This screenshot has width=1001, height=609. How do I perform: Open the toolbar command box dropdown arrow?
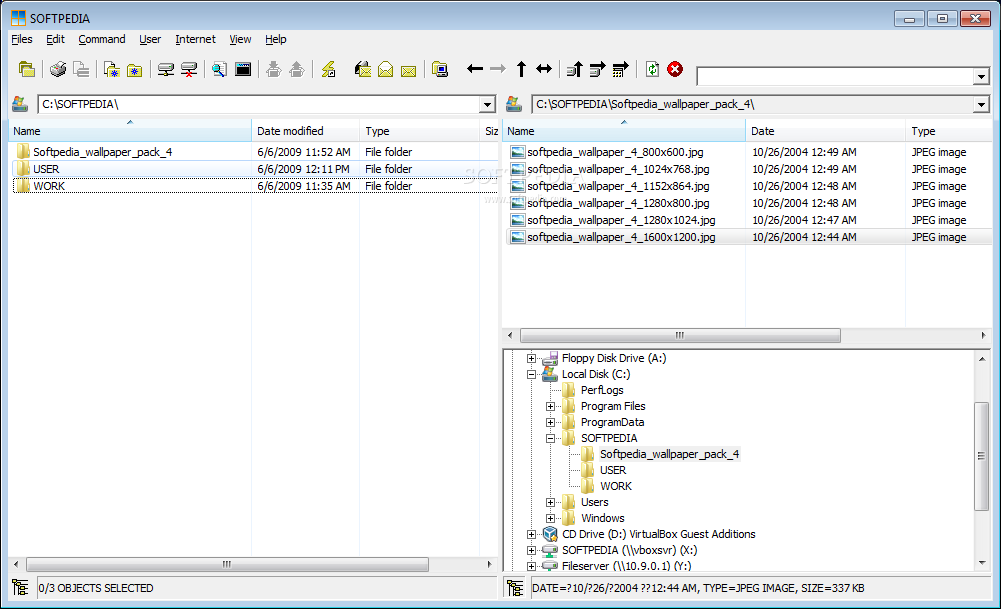pyautogui.click(x=981, y=77)
